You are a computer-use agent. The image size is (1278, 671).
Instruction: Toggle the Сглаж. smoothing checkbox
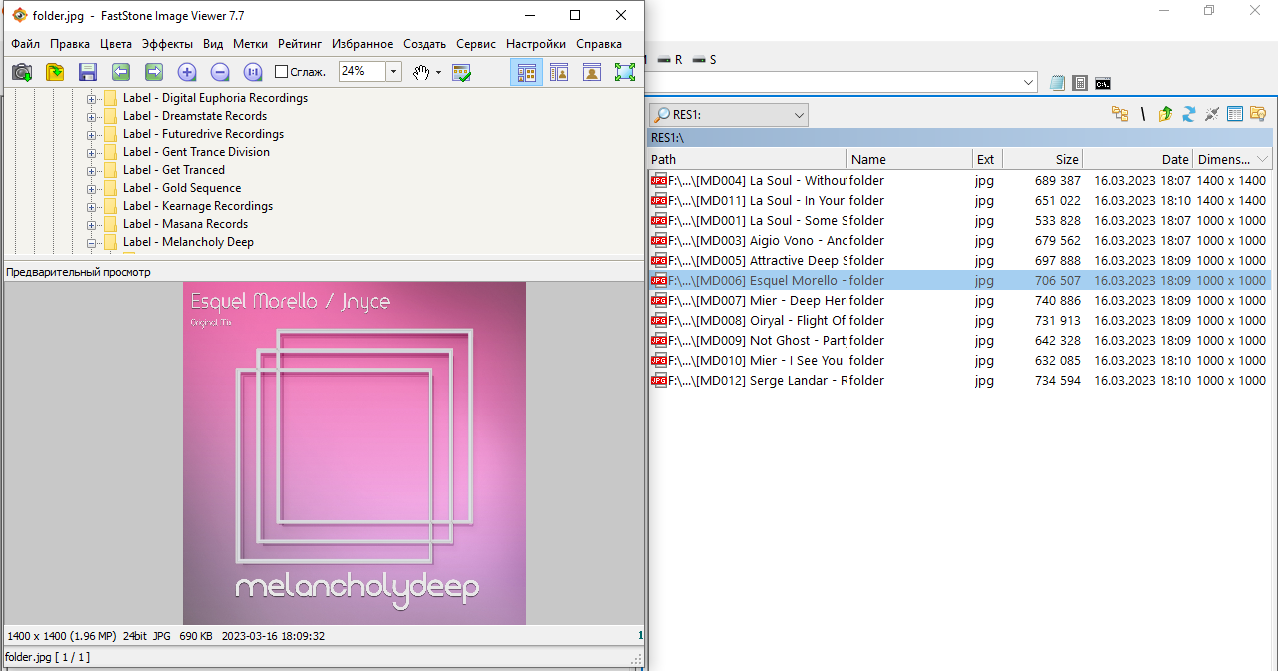coord(282,72)
